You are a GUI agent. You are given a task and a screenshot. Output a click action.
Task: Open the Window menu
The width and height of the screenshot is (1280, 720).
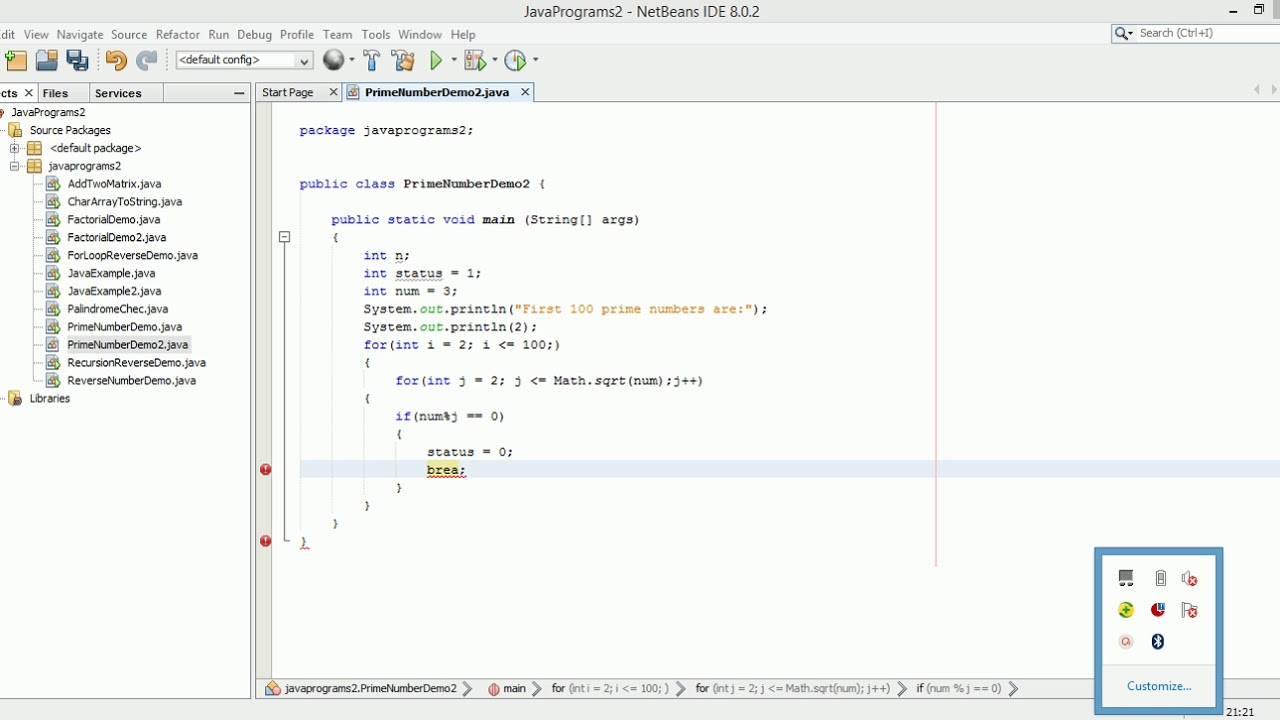(x=420, y=34)
